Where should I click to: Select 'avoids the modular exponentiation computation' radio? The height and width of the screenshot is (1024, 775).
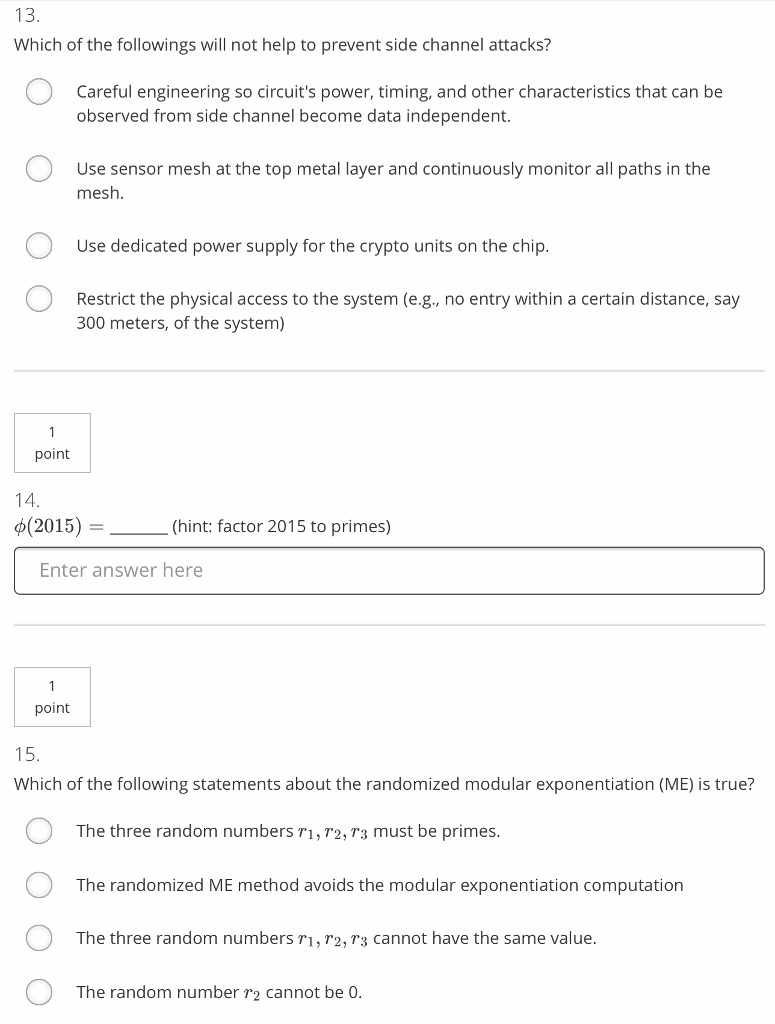39,885
